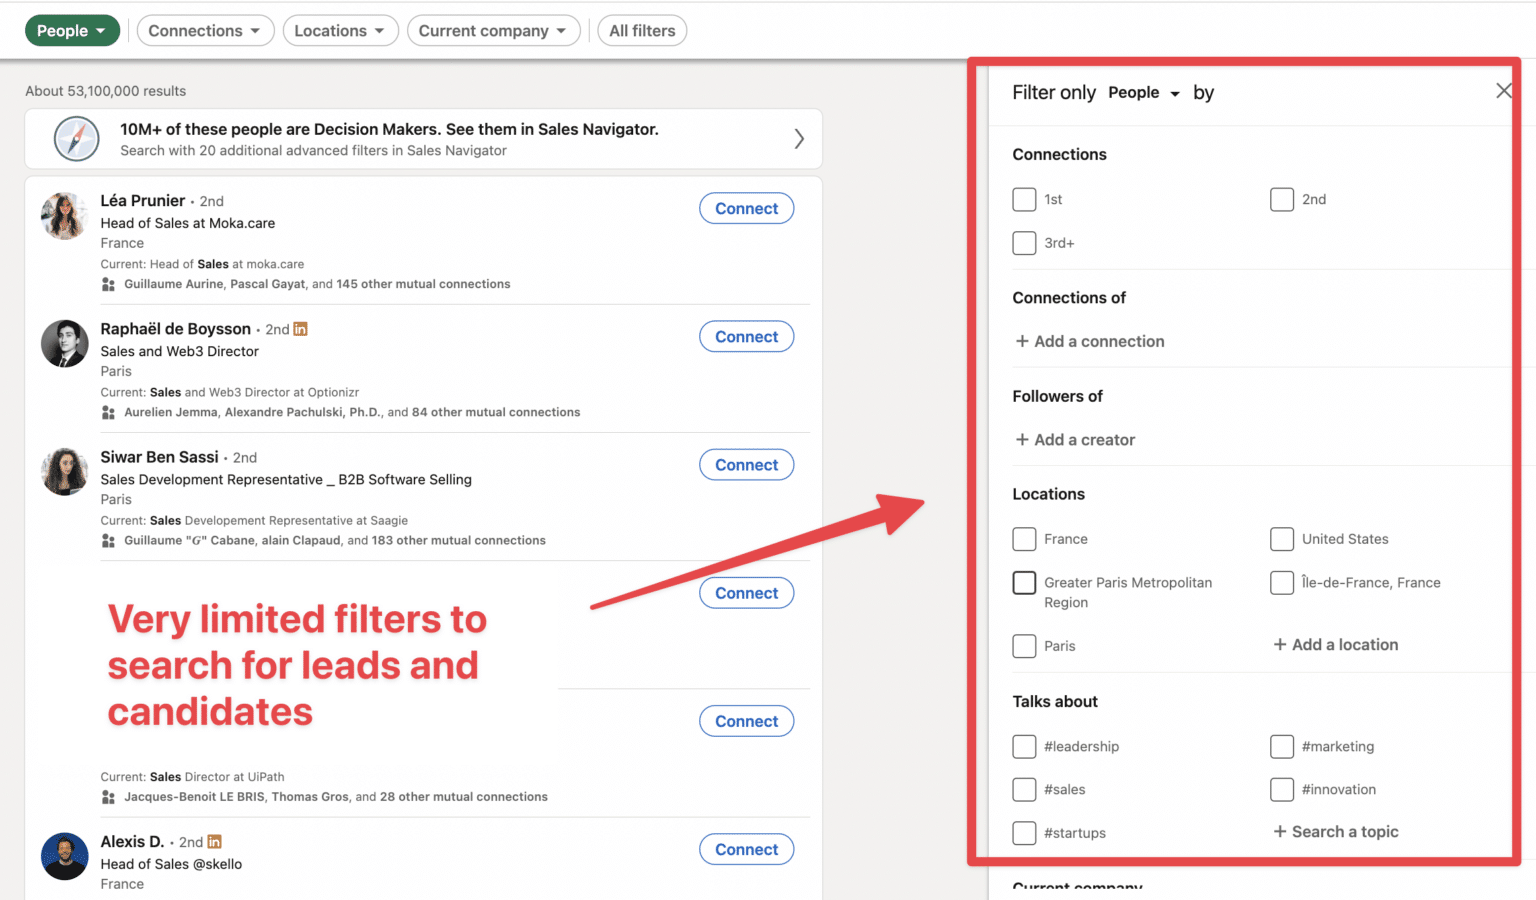Image resolution: width=1536 pixels, height=900 pixels.
Task: Click the mutual connections icon under the UiPath Sales Director
Action: [108, 796]
